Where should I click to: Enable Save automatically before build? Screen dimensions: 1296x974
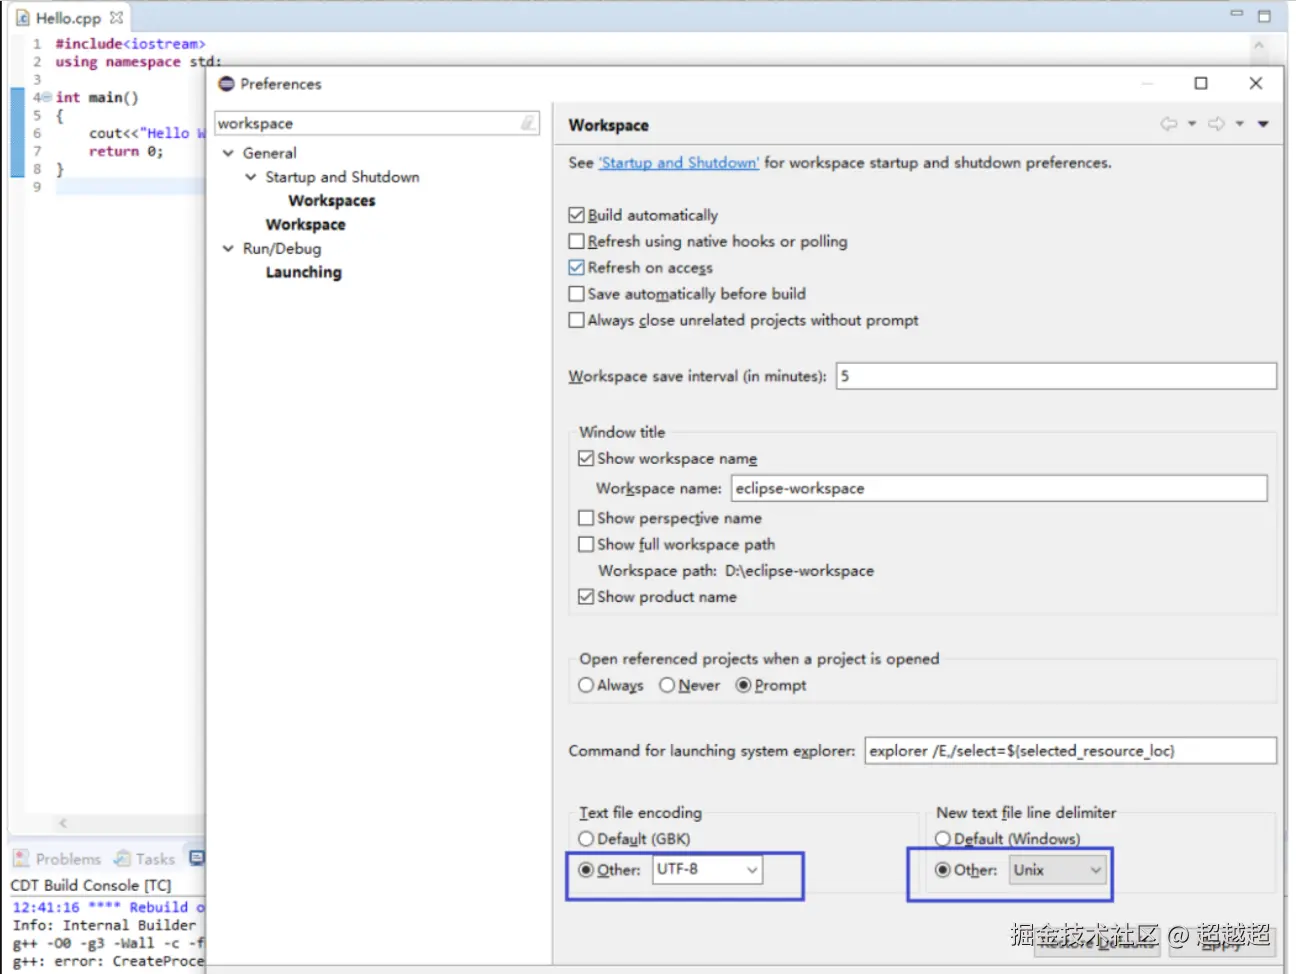576,294
